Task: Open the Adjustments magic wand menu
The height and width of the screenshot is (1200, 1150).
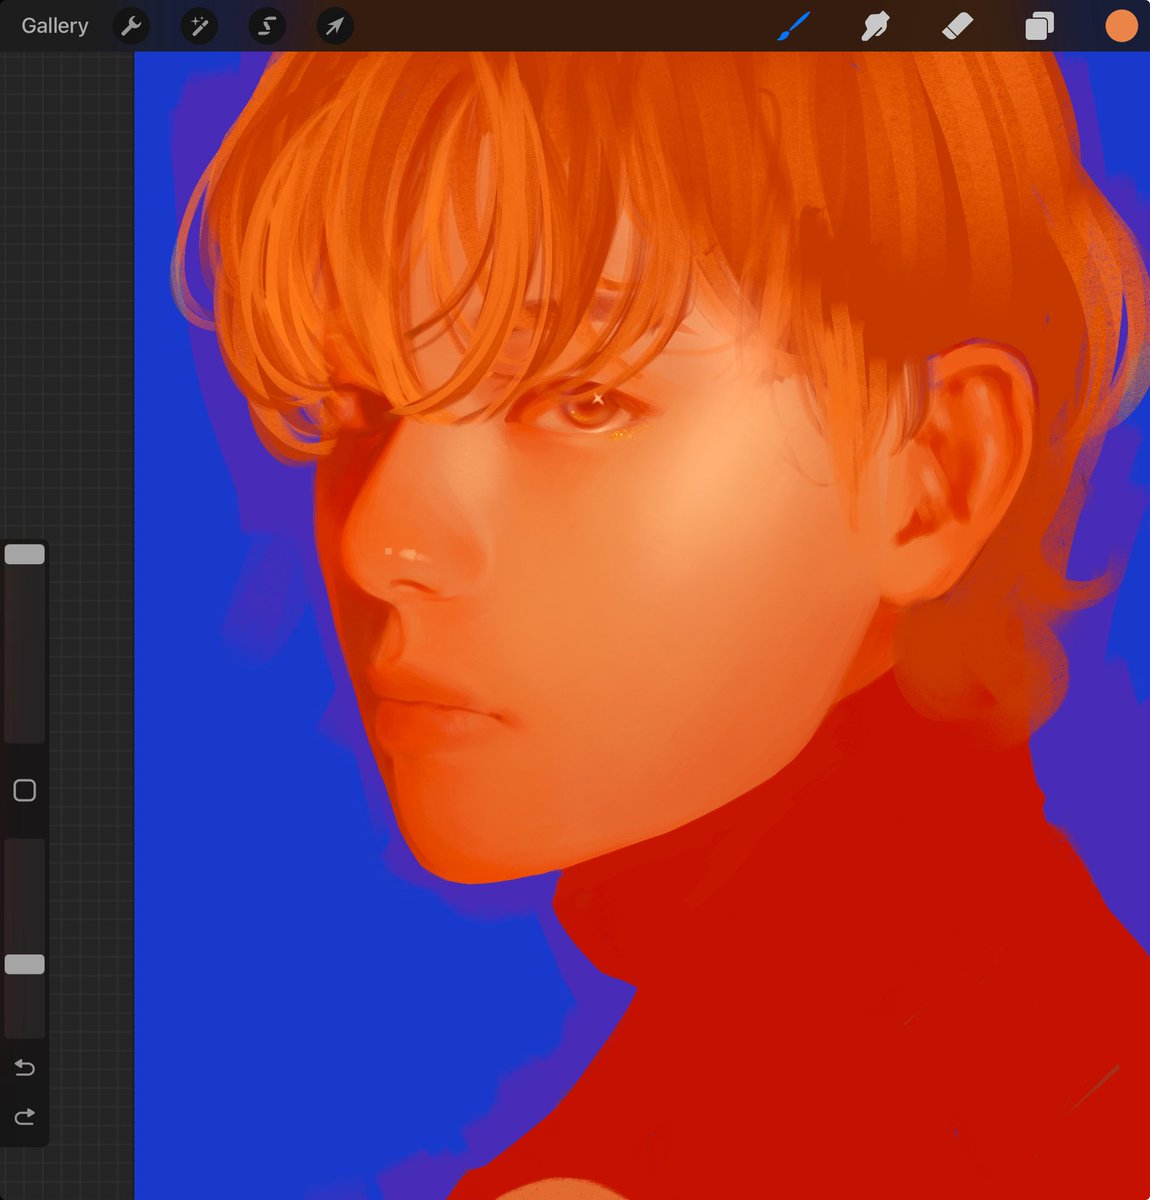Action: (199, 26)
